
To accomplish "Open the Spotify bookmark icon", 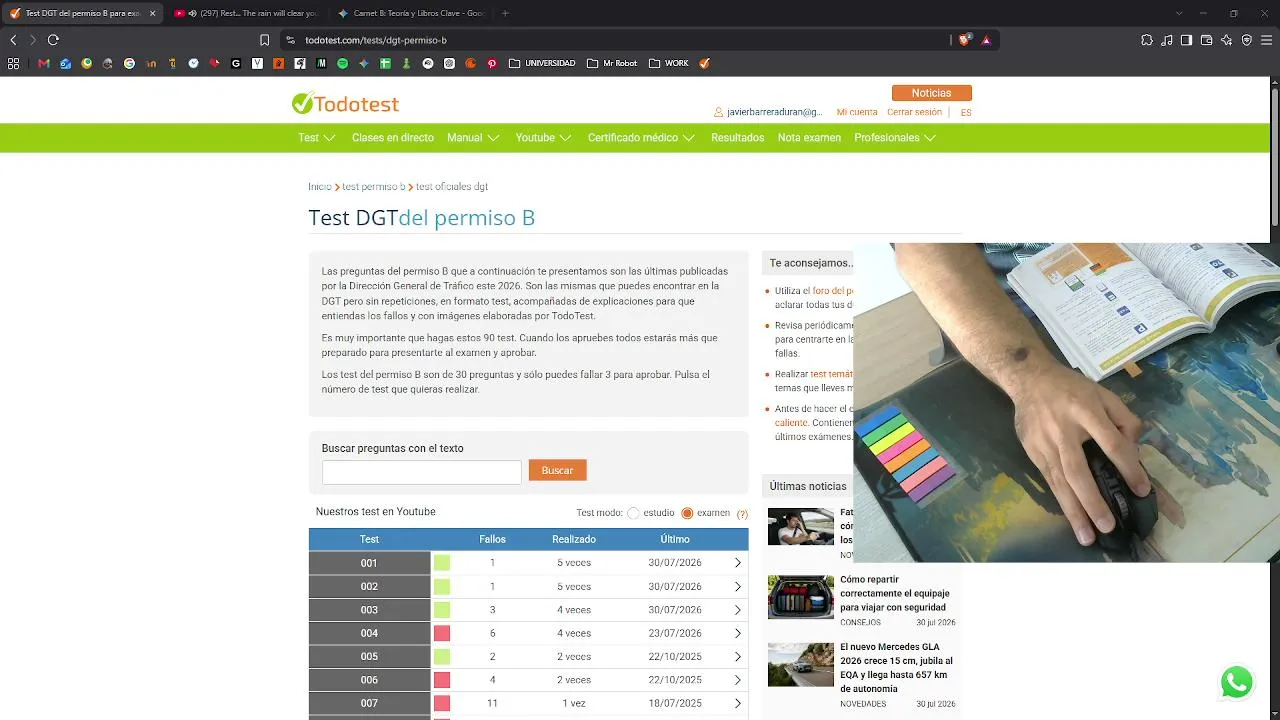I will click(342, 63).
